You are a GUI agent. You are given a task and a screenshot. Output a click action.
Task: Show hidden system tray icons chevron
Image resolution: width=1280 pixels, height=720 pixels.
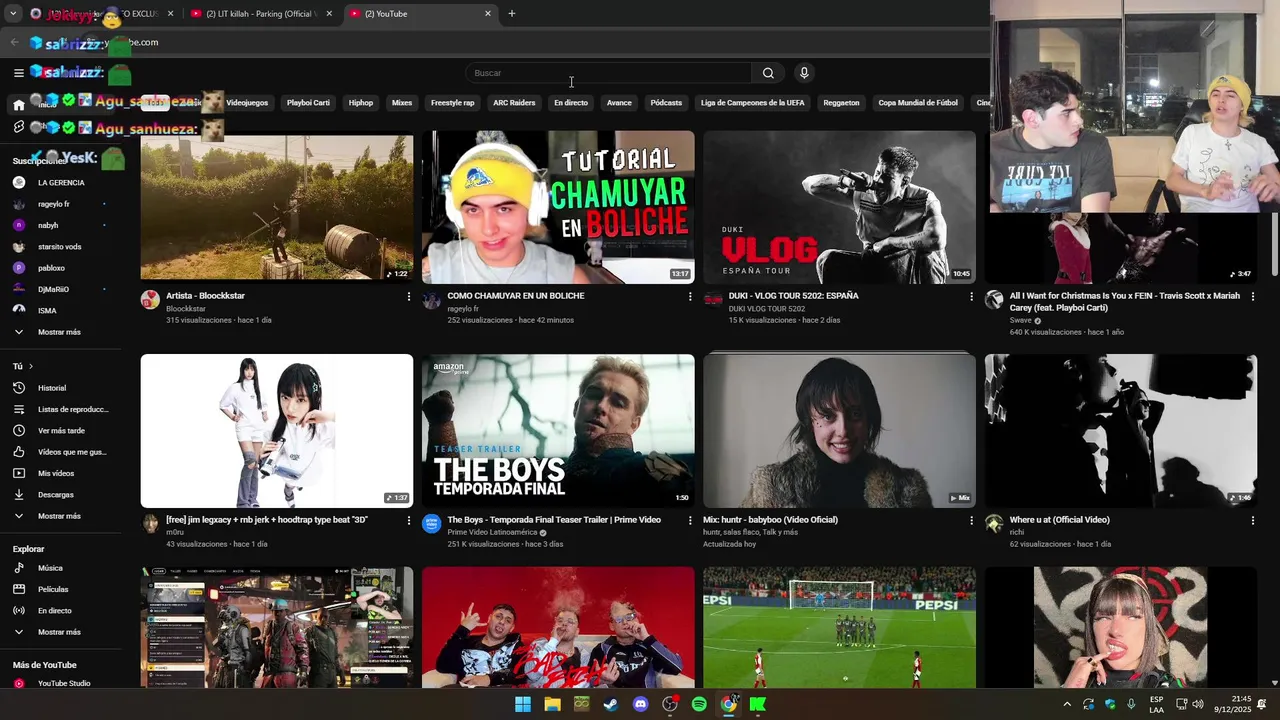tap(1067, 704)
